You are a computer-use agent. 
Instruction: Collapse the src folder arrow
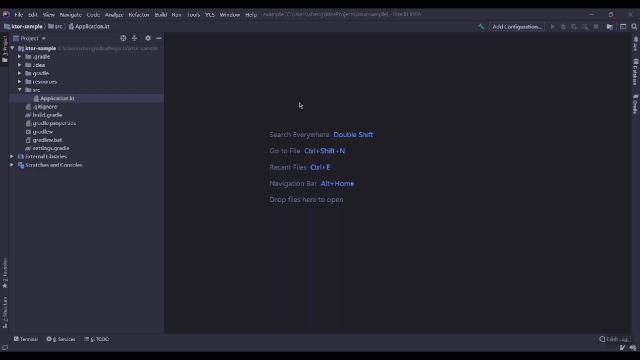[20, 90]
